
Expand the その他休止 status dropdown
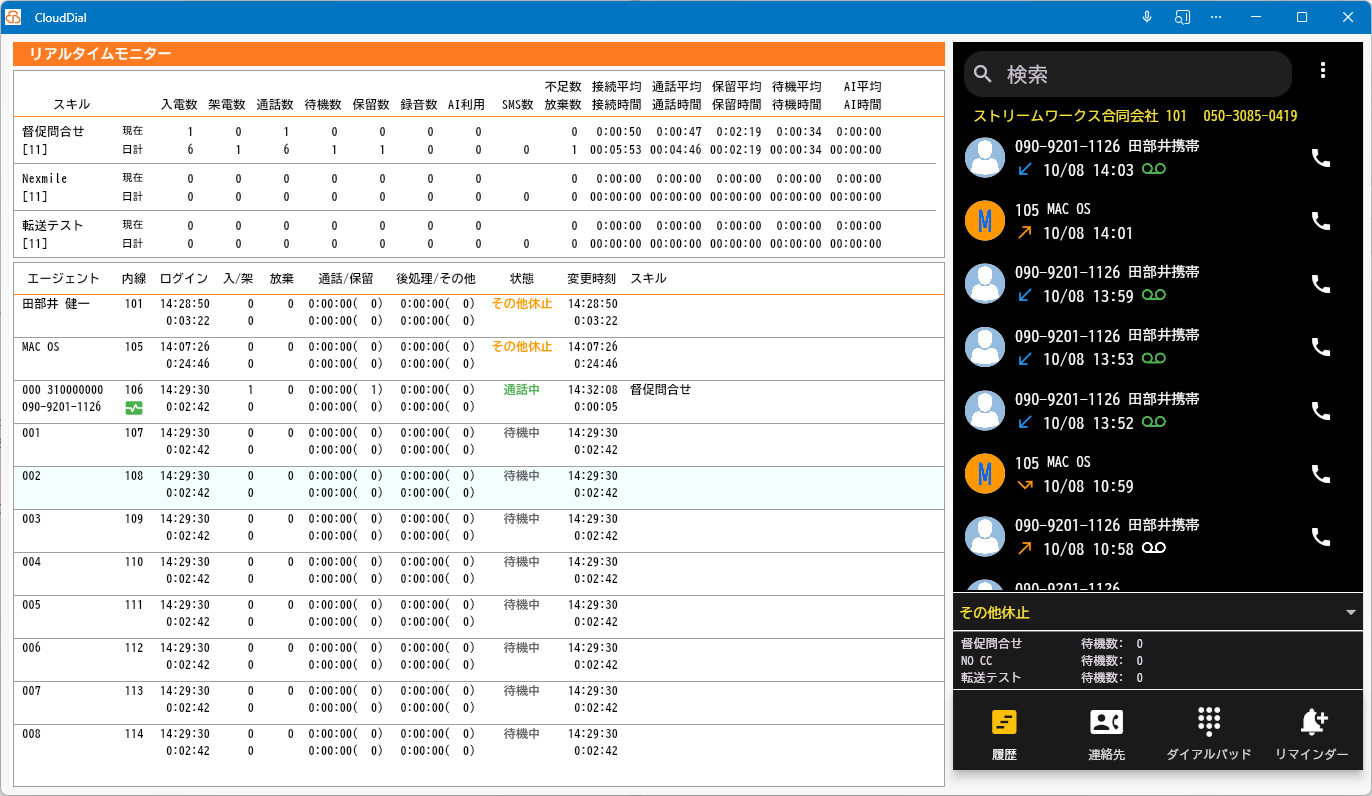click(x=1351, y=612)
